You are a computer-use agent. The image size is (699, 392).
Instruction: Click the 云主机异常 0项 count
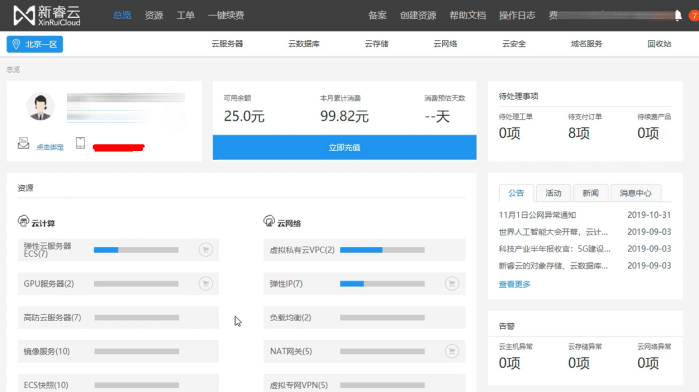coord(510,363)
